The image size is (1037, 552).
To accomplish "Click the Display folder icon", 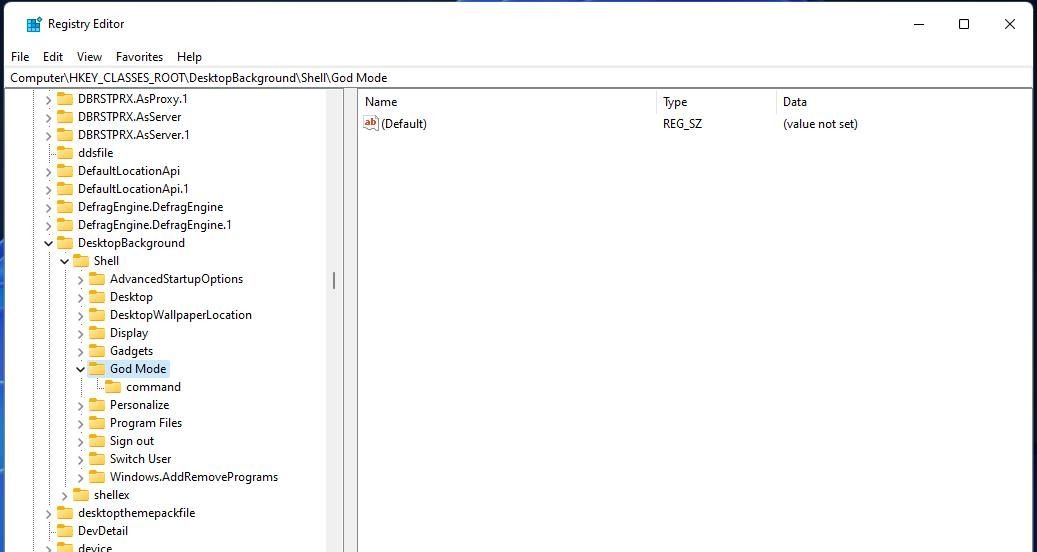I will point(97,333).
